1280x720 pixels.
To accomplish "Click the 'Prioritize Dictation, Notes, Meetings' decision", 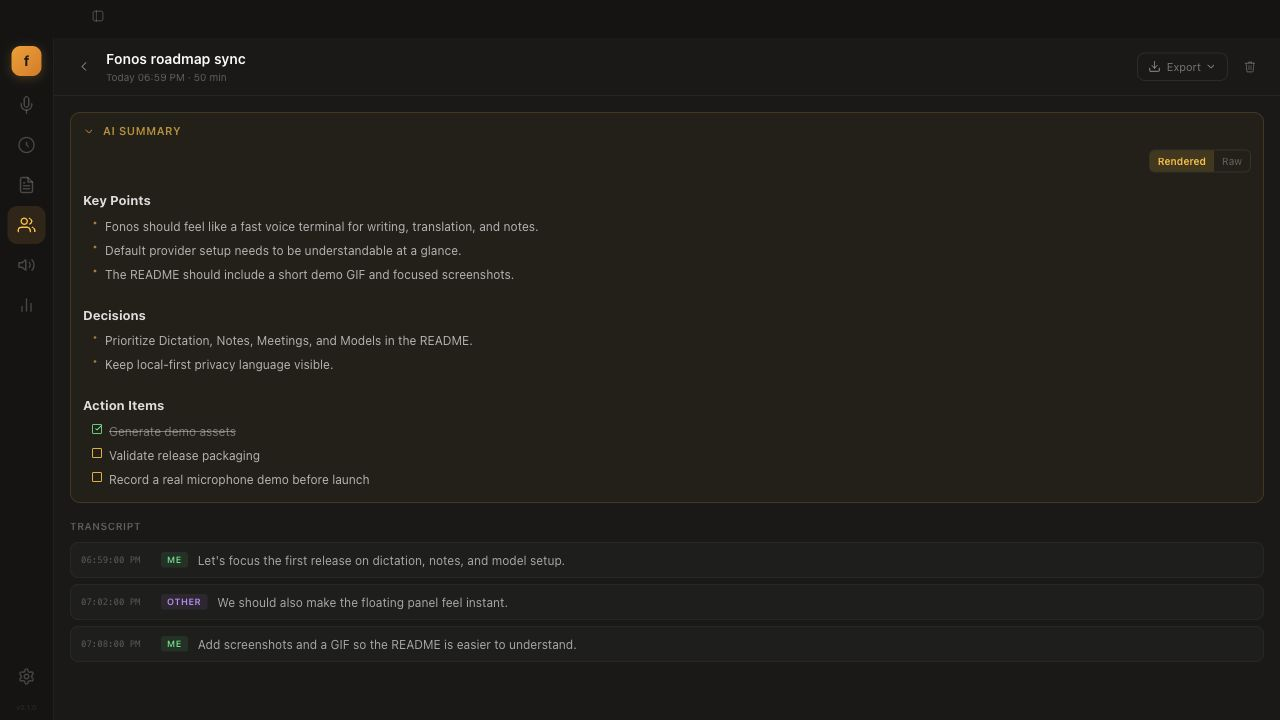I will pos(289,341).
